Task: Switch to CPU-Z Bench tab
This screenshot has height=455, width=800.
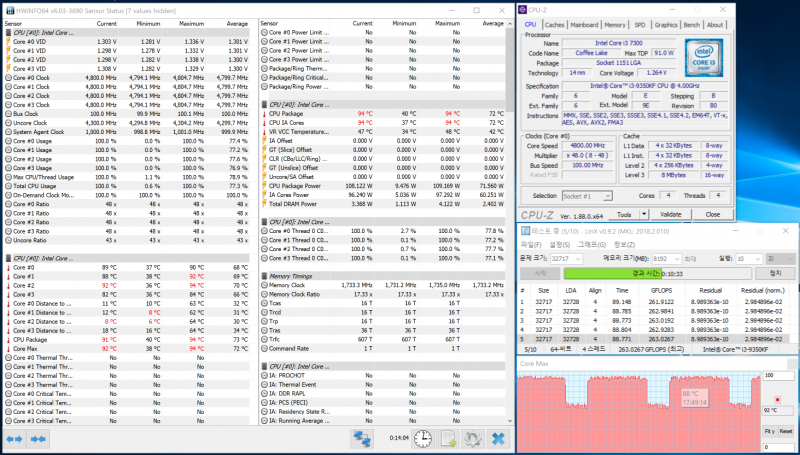Action: (x=692, y=24)
